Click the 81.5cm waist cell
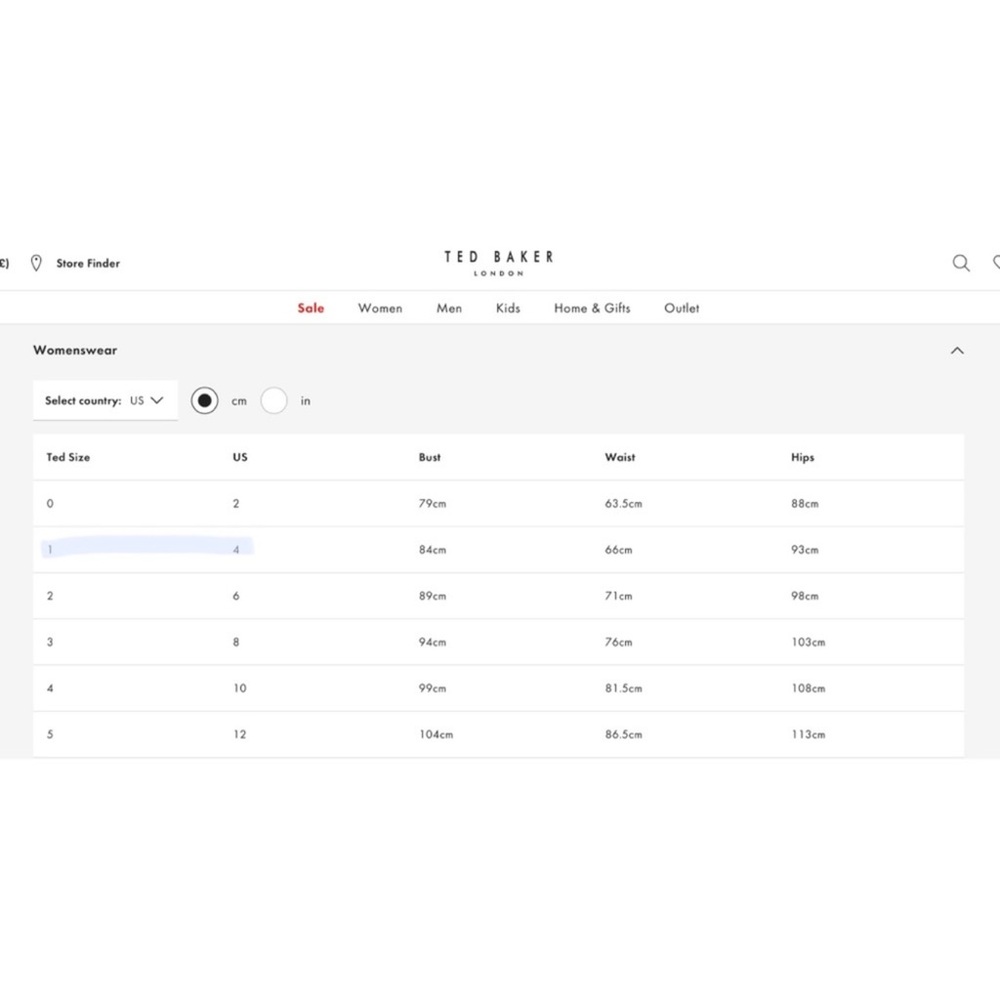Viewport: 1000px width, 1000px height. point(624,689)
